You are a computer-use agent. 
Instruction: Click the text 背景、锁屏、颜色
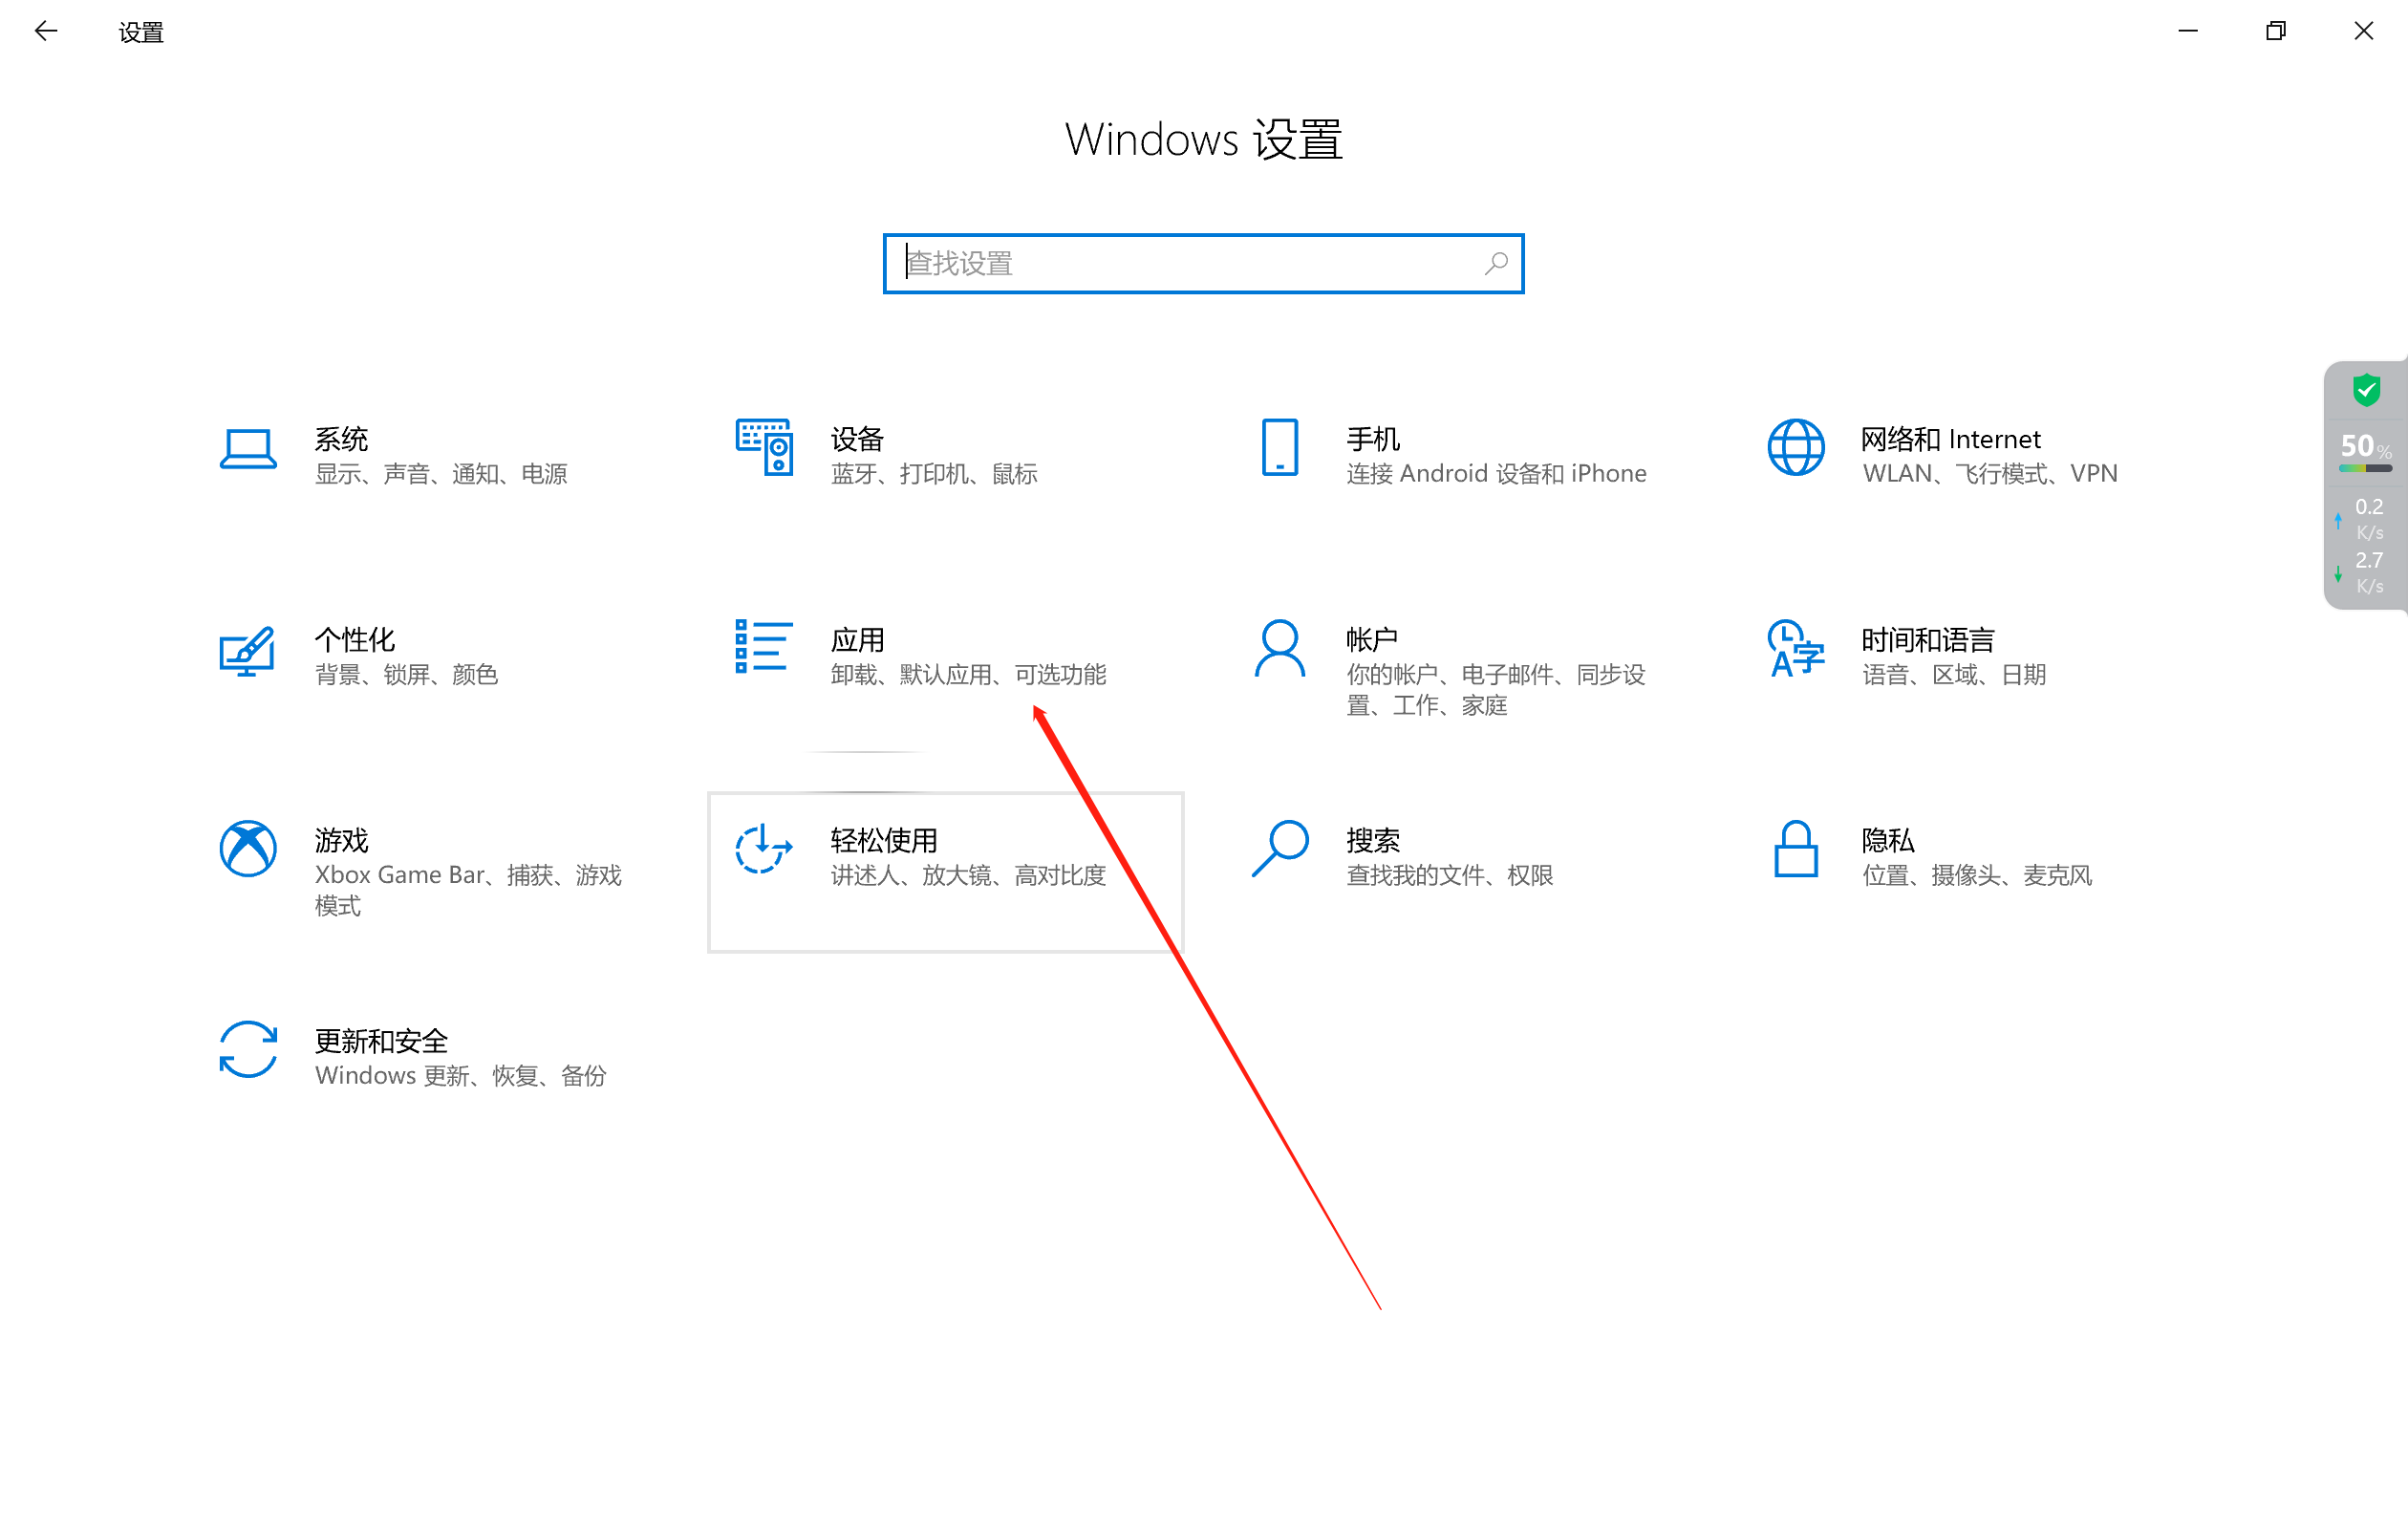coord(406,675)
